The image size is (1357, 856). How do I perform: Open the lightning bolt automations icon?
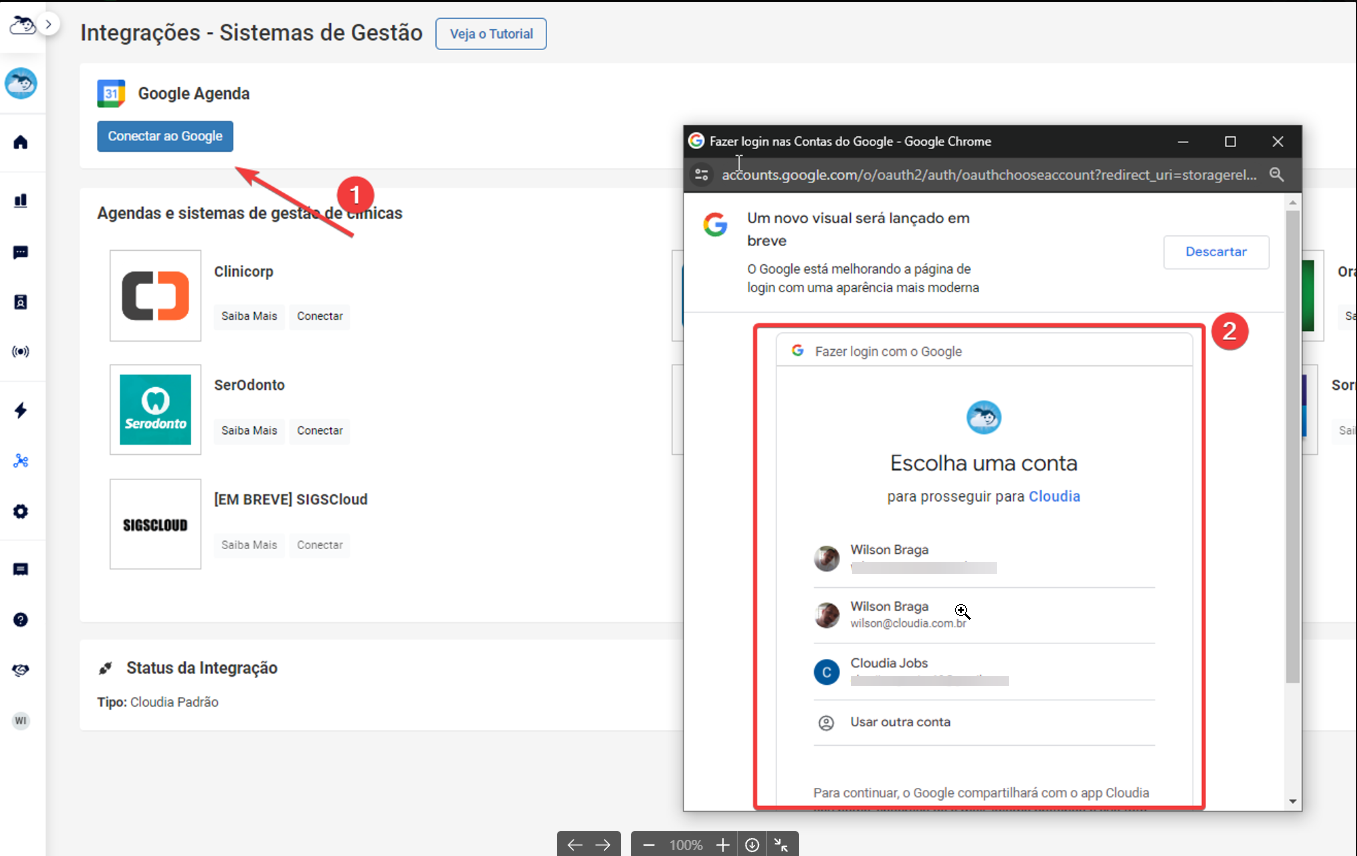click(x=20, y=411)
